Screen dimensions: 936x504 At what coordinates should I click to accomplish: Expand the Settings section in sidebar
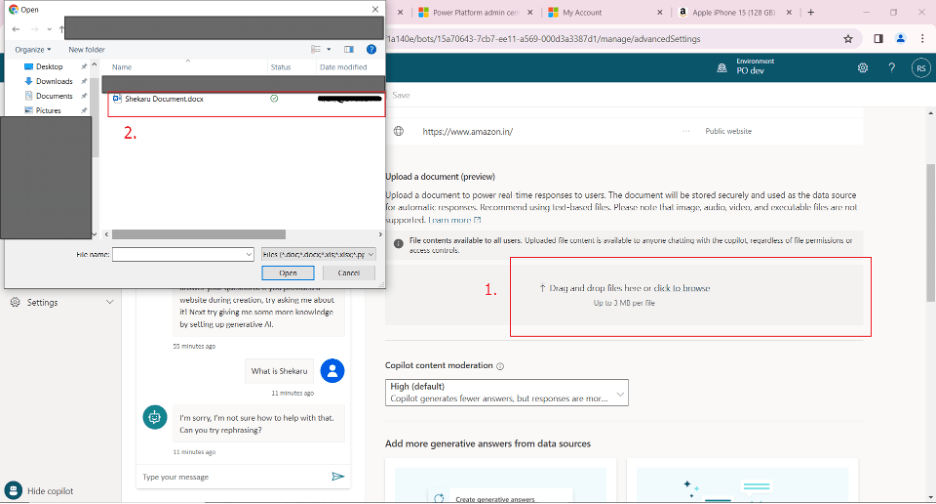point(109,302)
